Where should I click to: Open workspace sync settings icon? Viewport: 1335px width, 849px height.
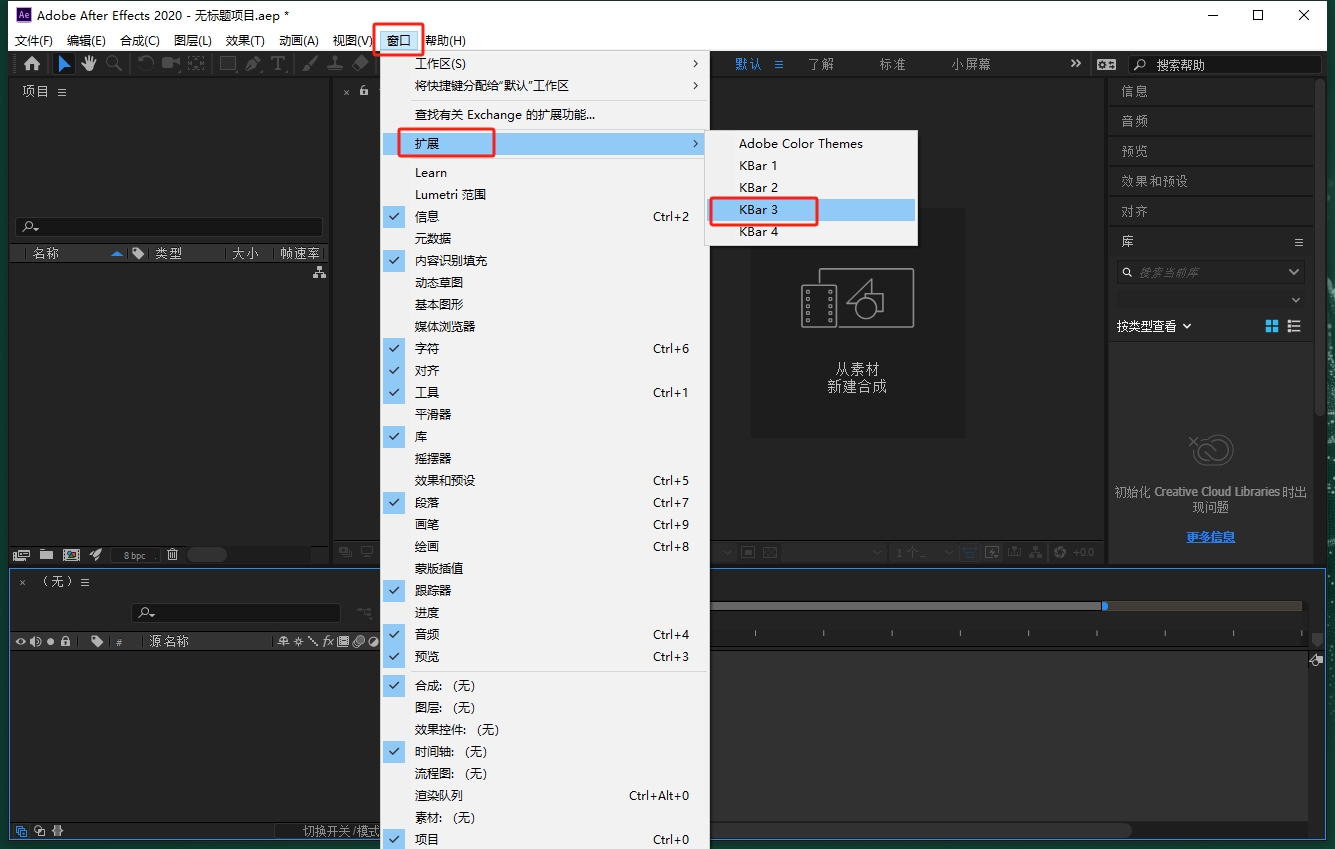point(1106,64)
